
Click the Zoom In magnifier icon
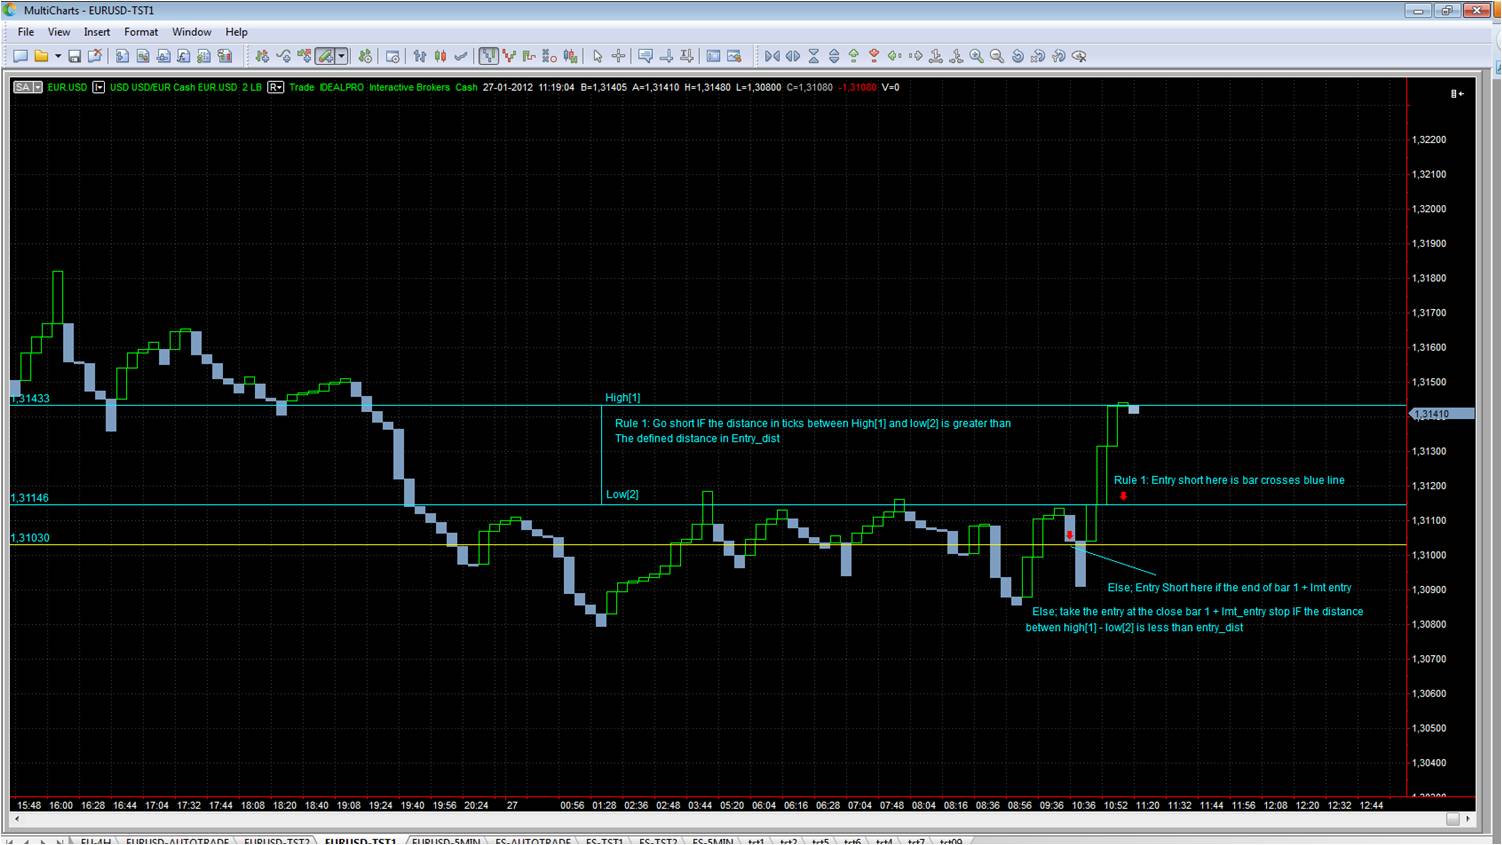point(976,56)
